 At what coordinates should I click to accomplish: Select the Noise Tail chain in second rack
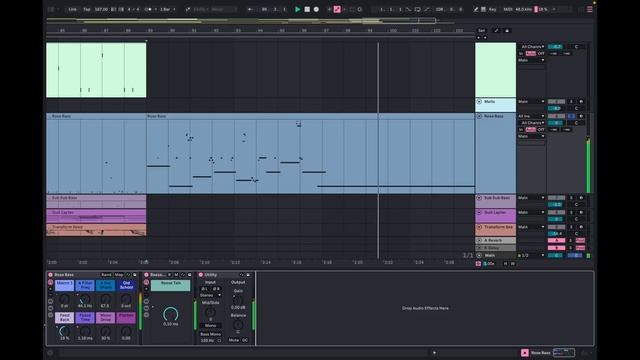click(x=171, y=285)
